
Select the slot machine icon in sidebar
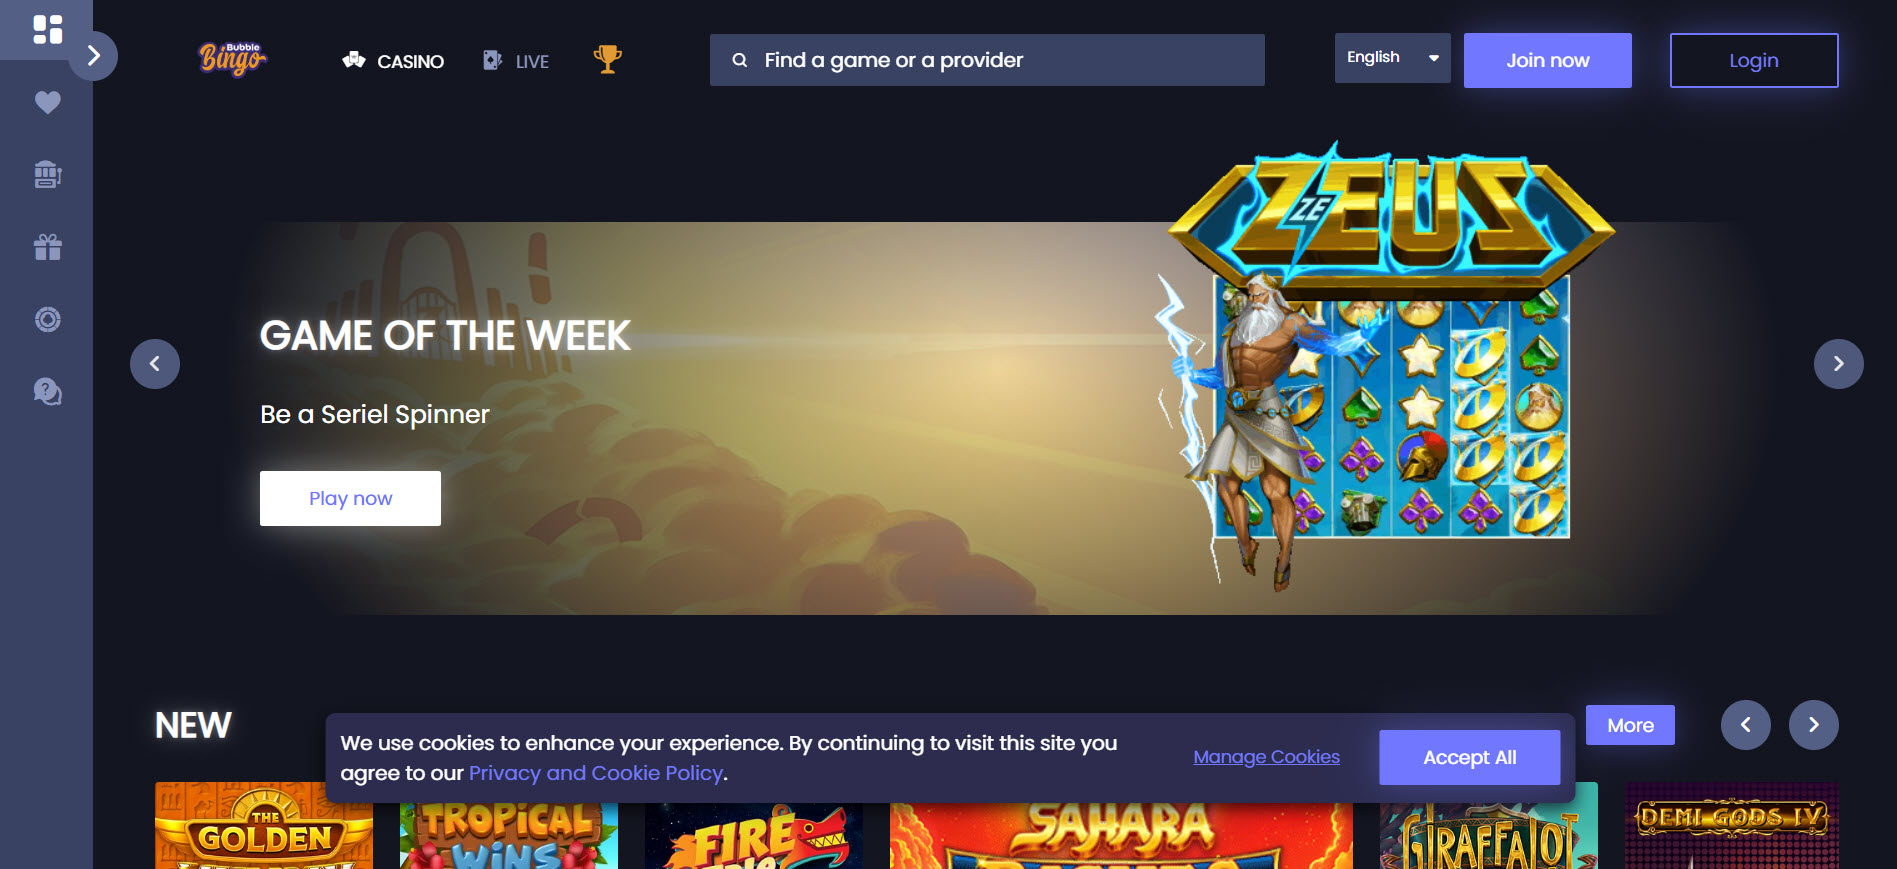coord(47,174)
